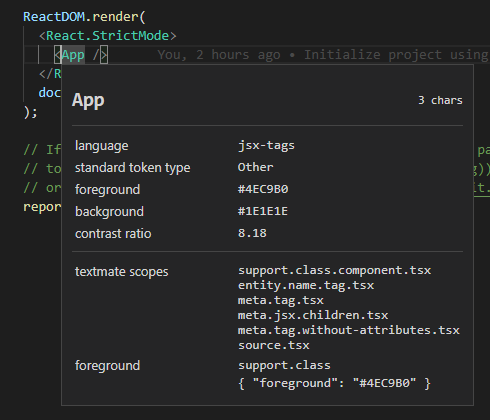Click the highlighted App tag in editor
Image resolution: width=490 pixels, height=420 pixels.
73,55
